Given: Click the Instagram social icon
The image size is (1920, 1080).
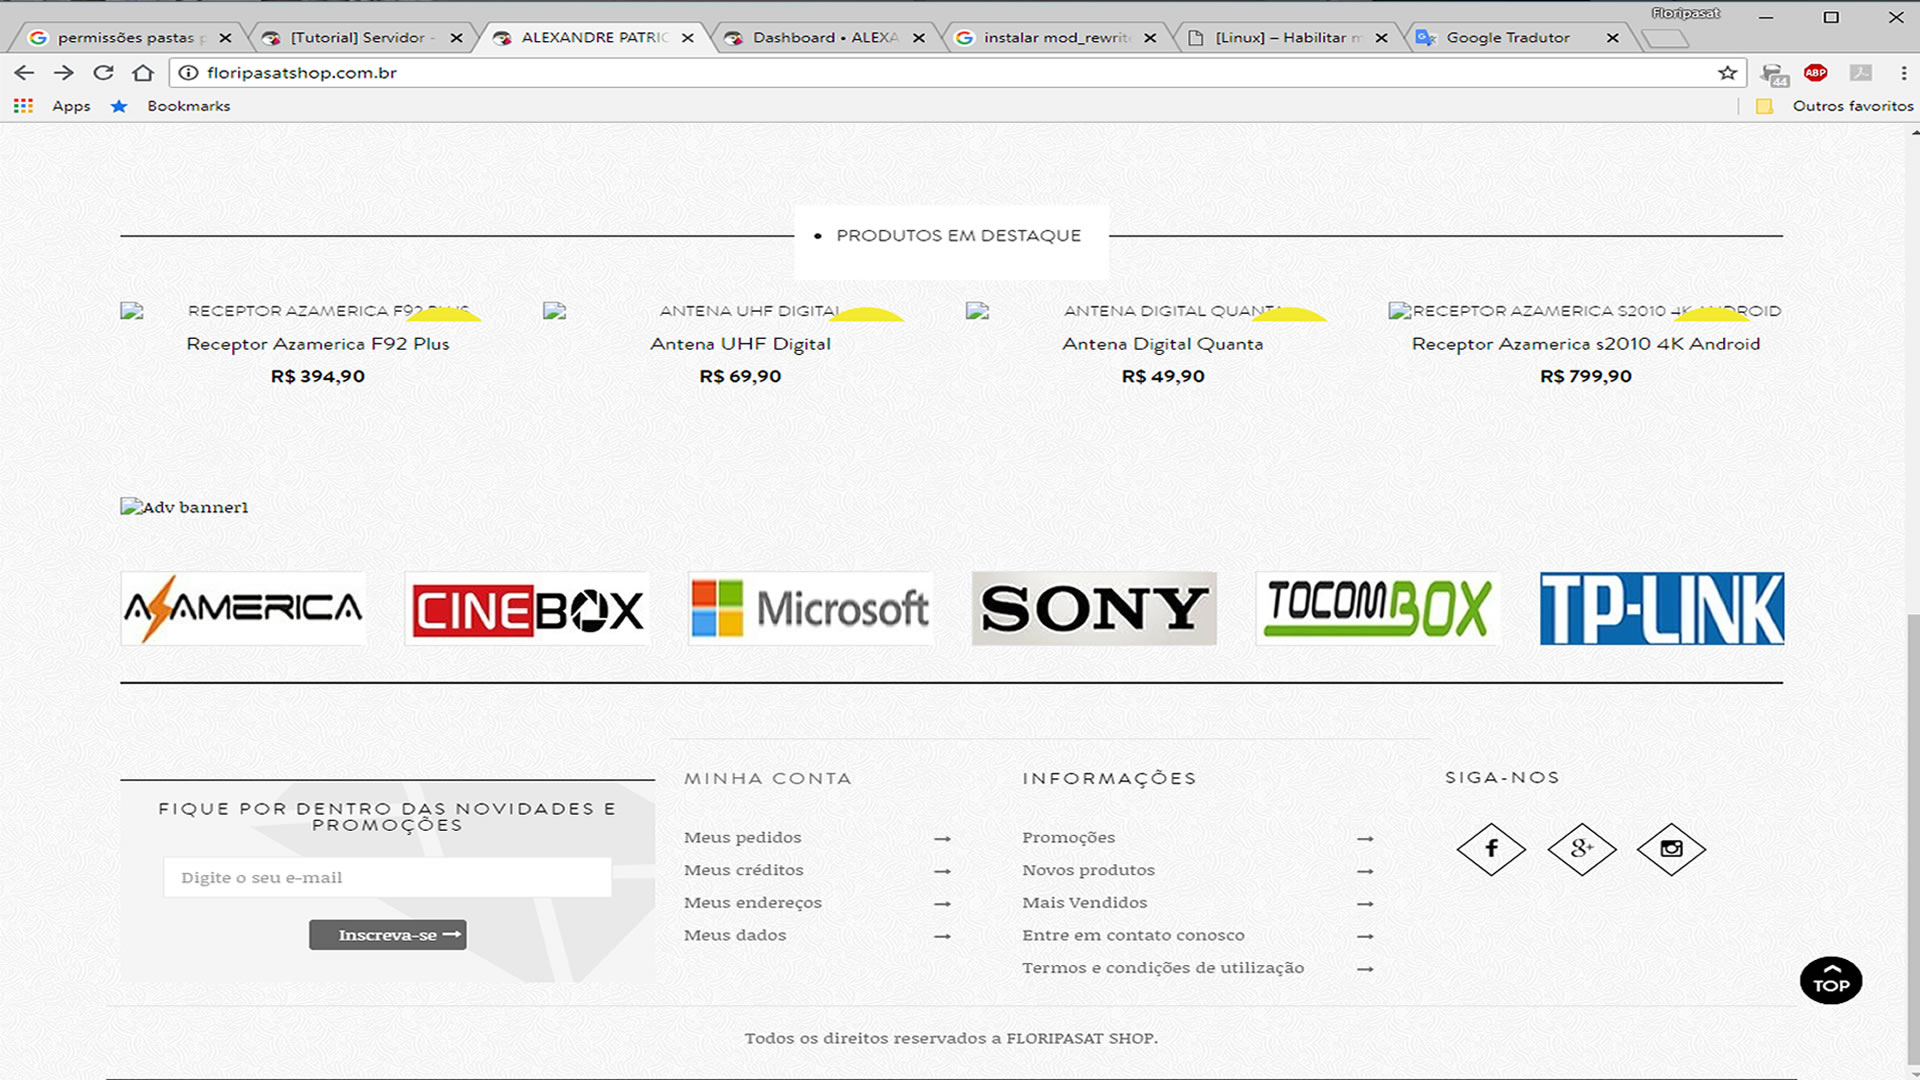Looking at the screenshot, I should point(1671,849).
